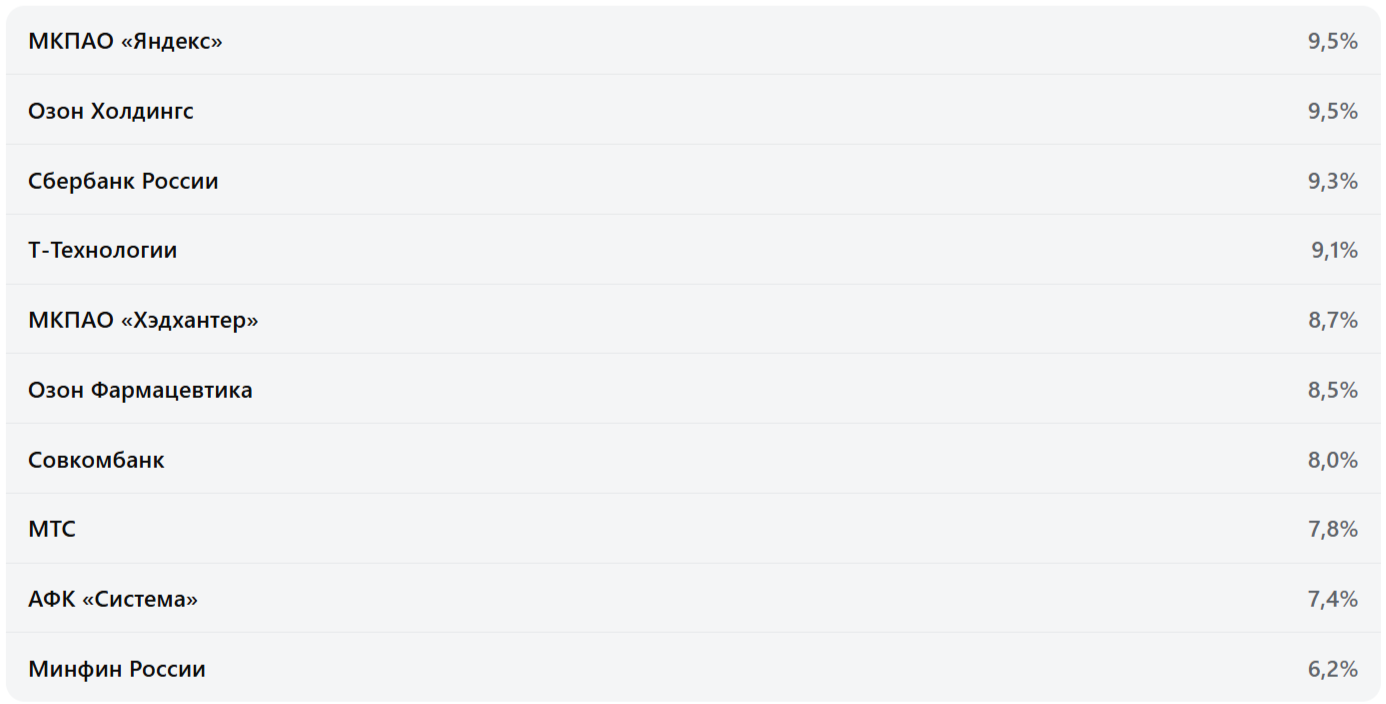Image resolution: width=1386 pixels, height=704 pixels.
Task: Select the Озон Холдингс row label
Action: [x=111, y=111]
